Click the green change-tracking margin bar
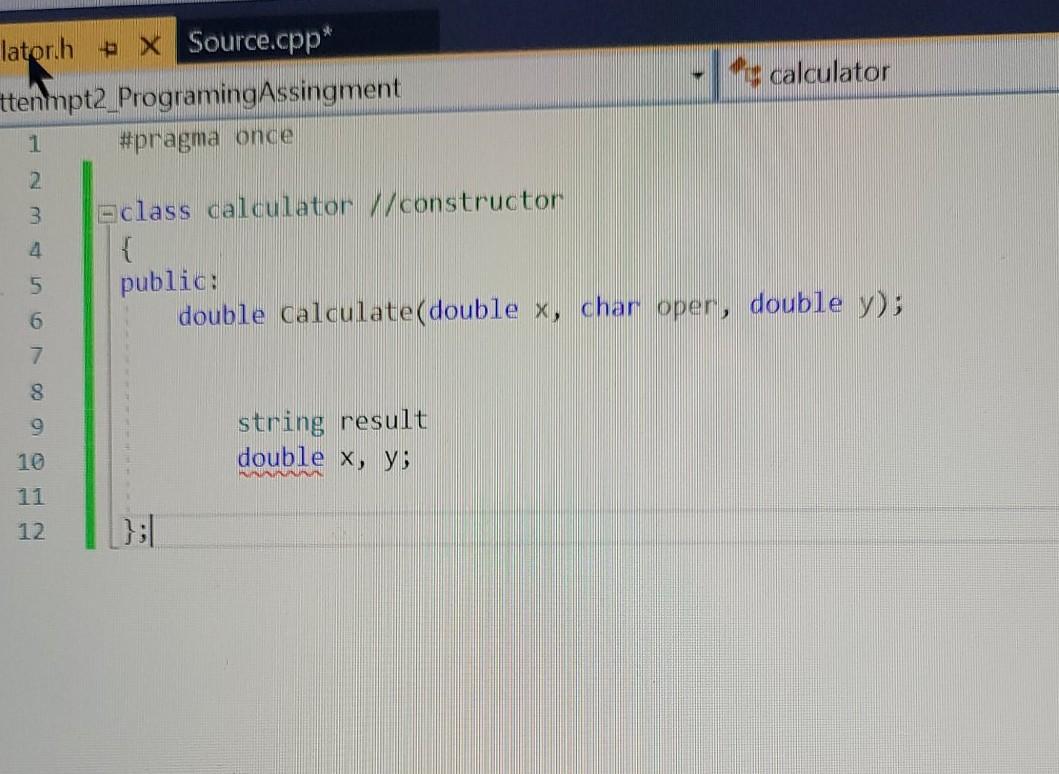 pos(89,350)
